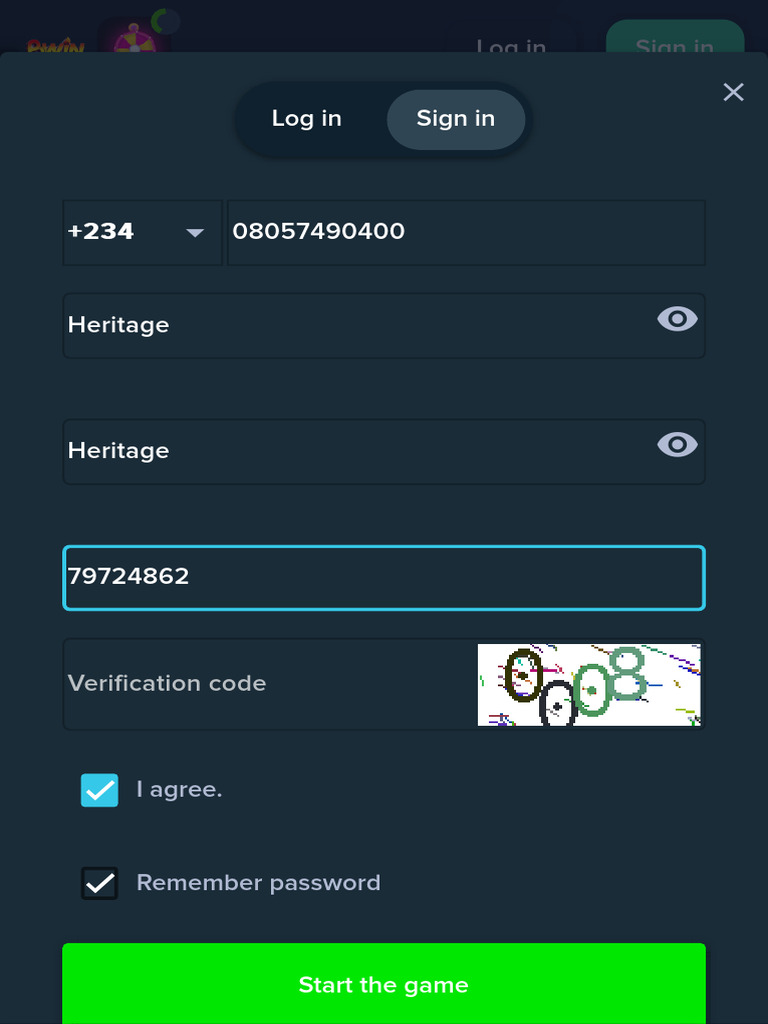Click the dropdown arrow beside +234
Screen dimensions: 768x1024
tap(195, 232)
